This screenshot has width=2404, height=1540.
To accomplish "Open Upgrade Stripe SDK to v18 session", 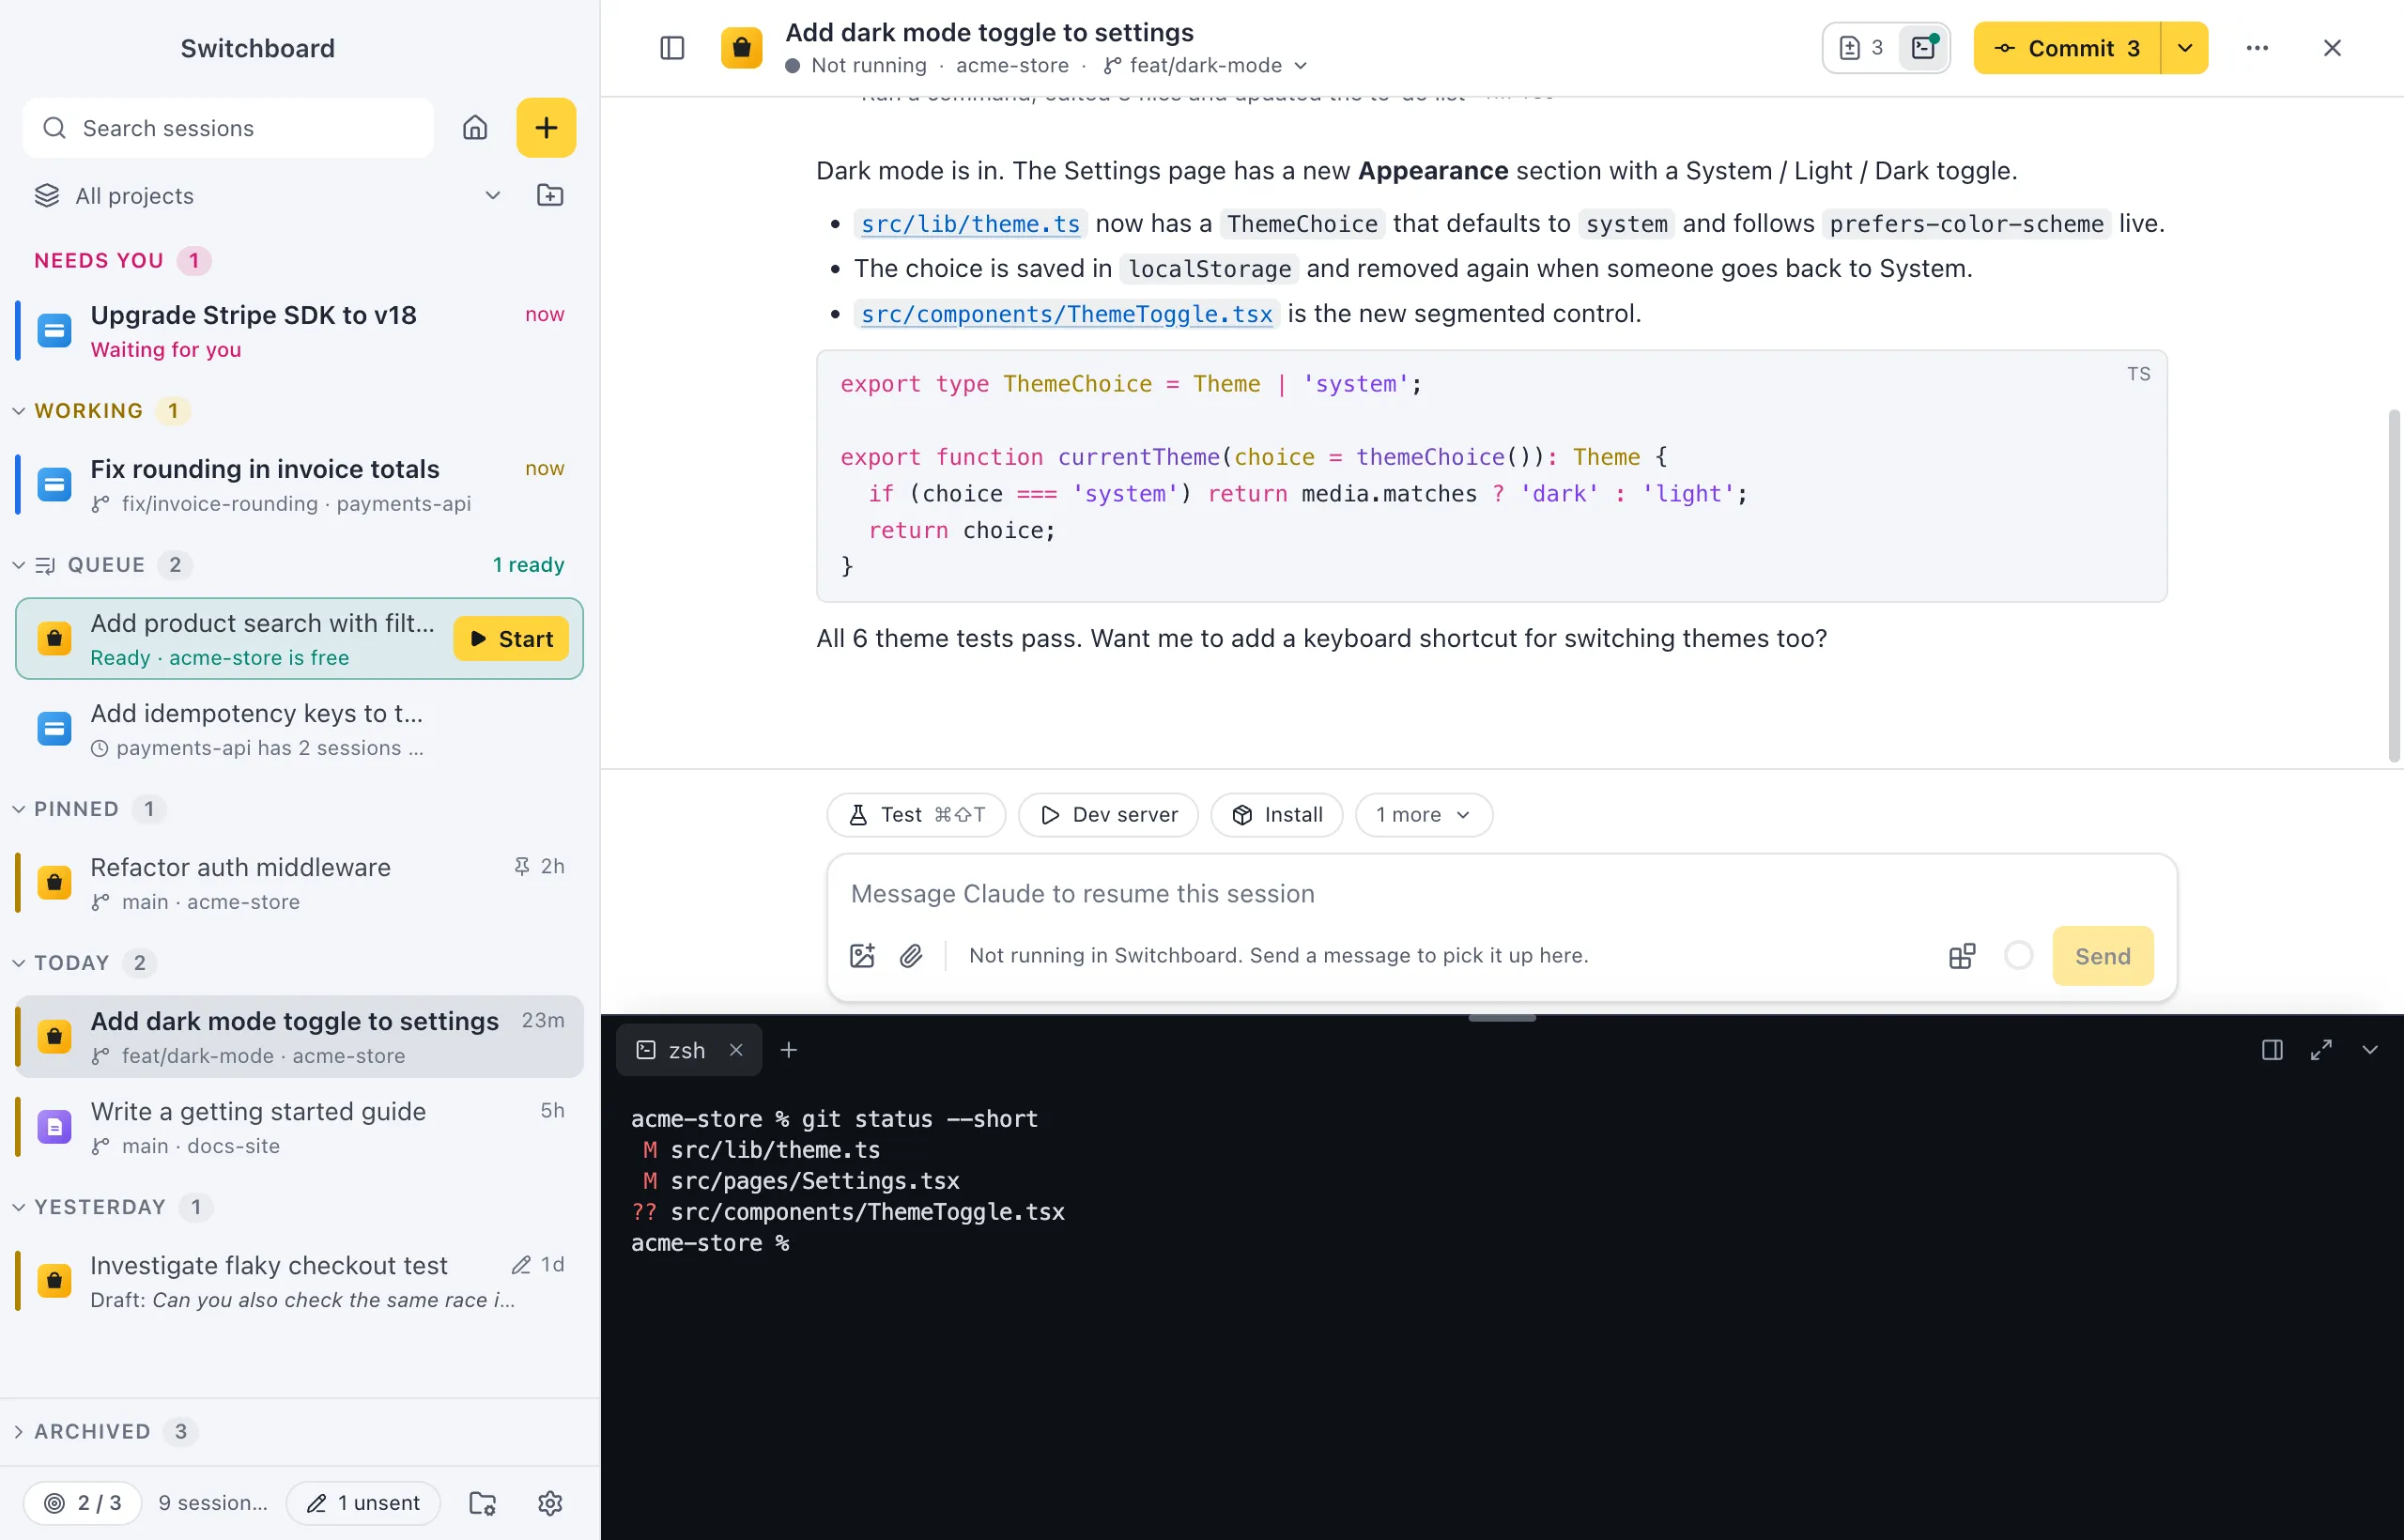I will click(299, 331).
